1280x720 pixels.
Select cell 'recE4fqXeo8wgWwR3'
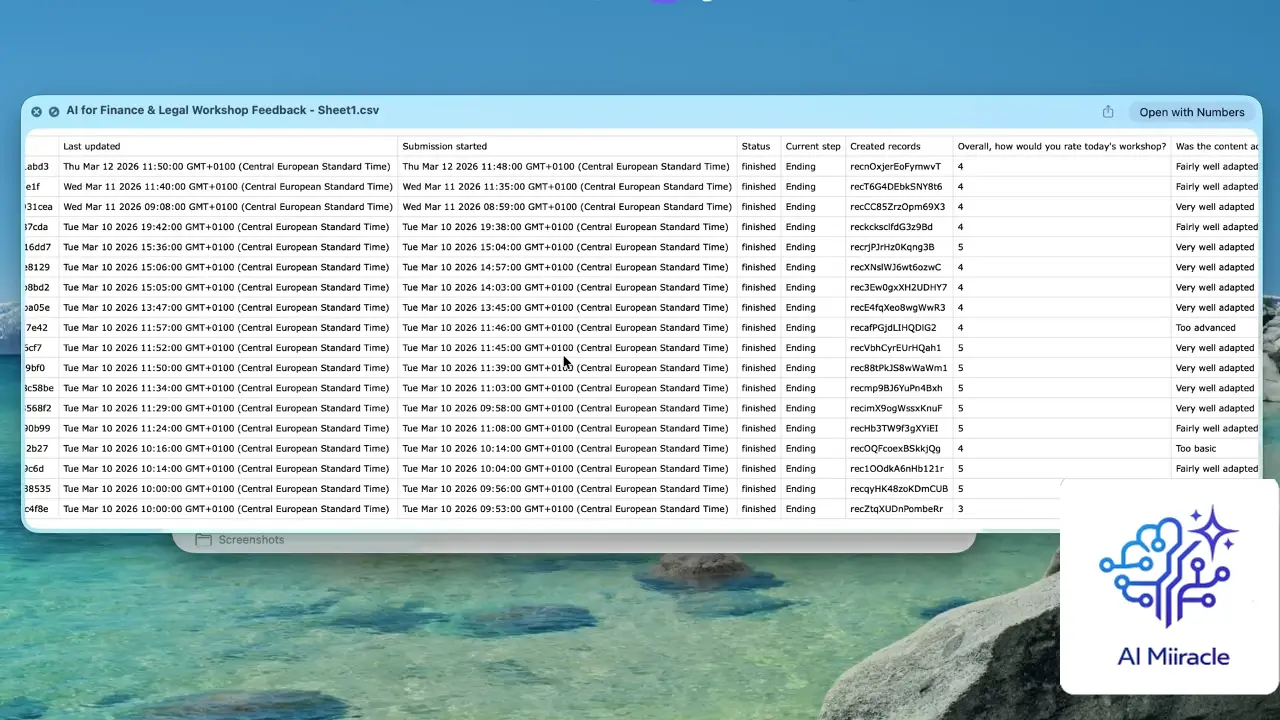897,307
